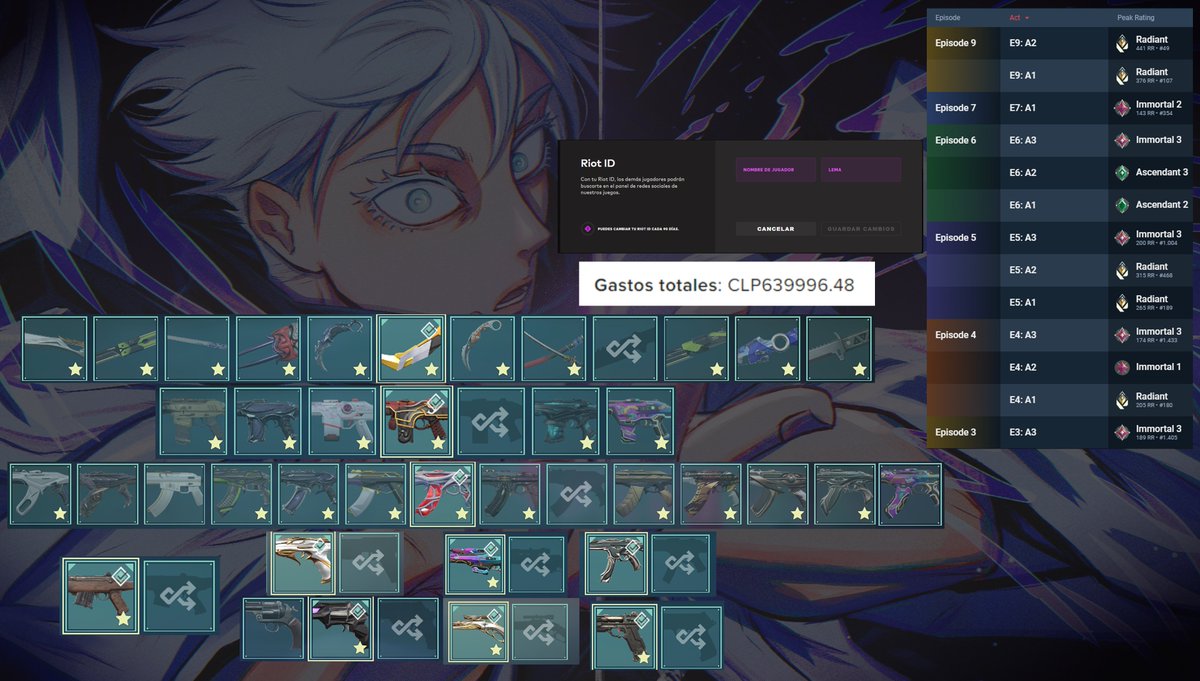Click the CANCELAR button in Riot ID dialog
Viewport: 1200px width, 681px height.
coord(776,229)
